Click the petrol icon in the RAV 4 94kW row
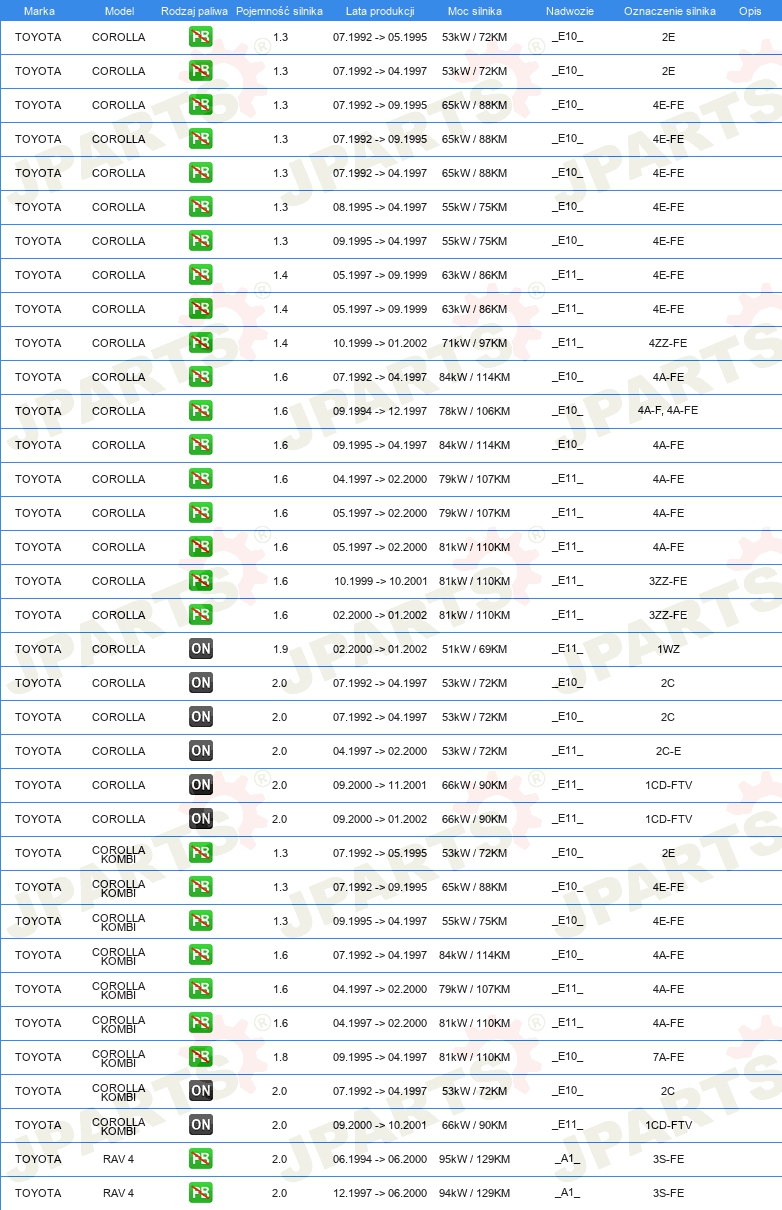The height and width of the screenshot is (1210, 782). [x=201, y=1193]
